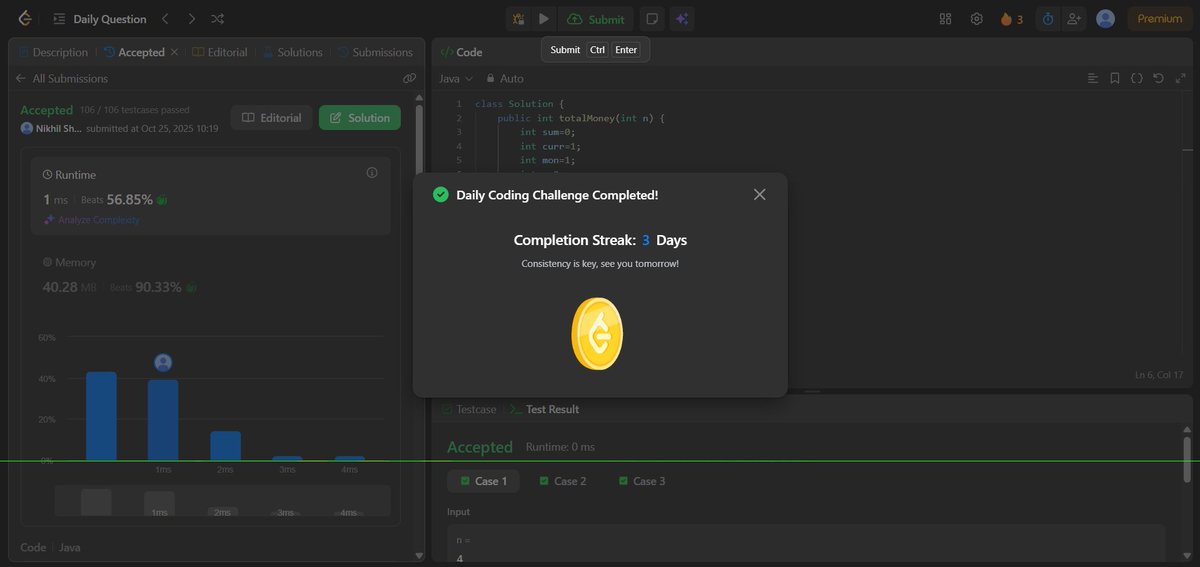Close the Accepted tab
Image resolution: width=1200 pixels, height=567 pixels.
175,52
